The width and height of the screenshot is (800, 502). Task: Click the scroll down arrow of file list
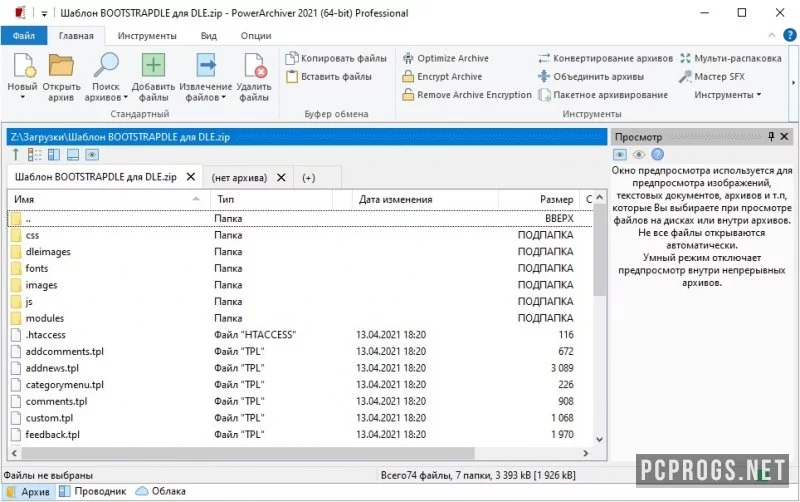pos(599,439)
